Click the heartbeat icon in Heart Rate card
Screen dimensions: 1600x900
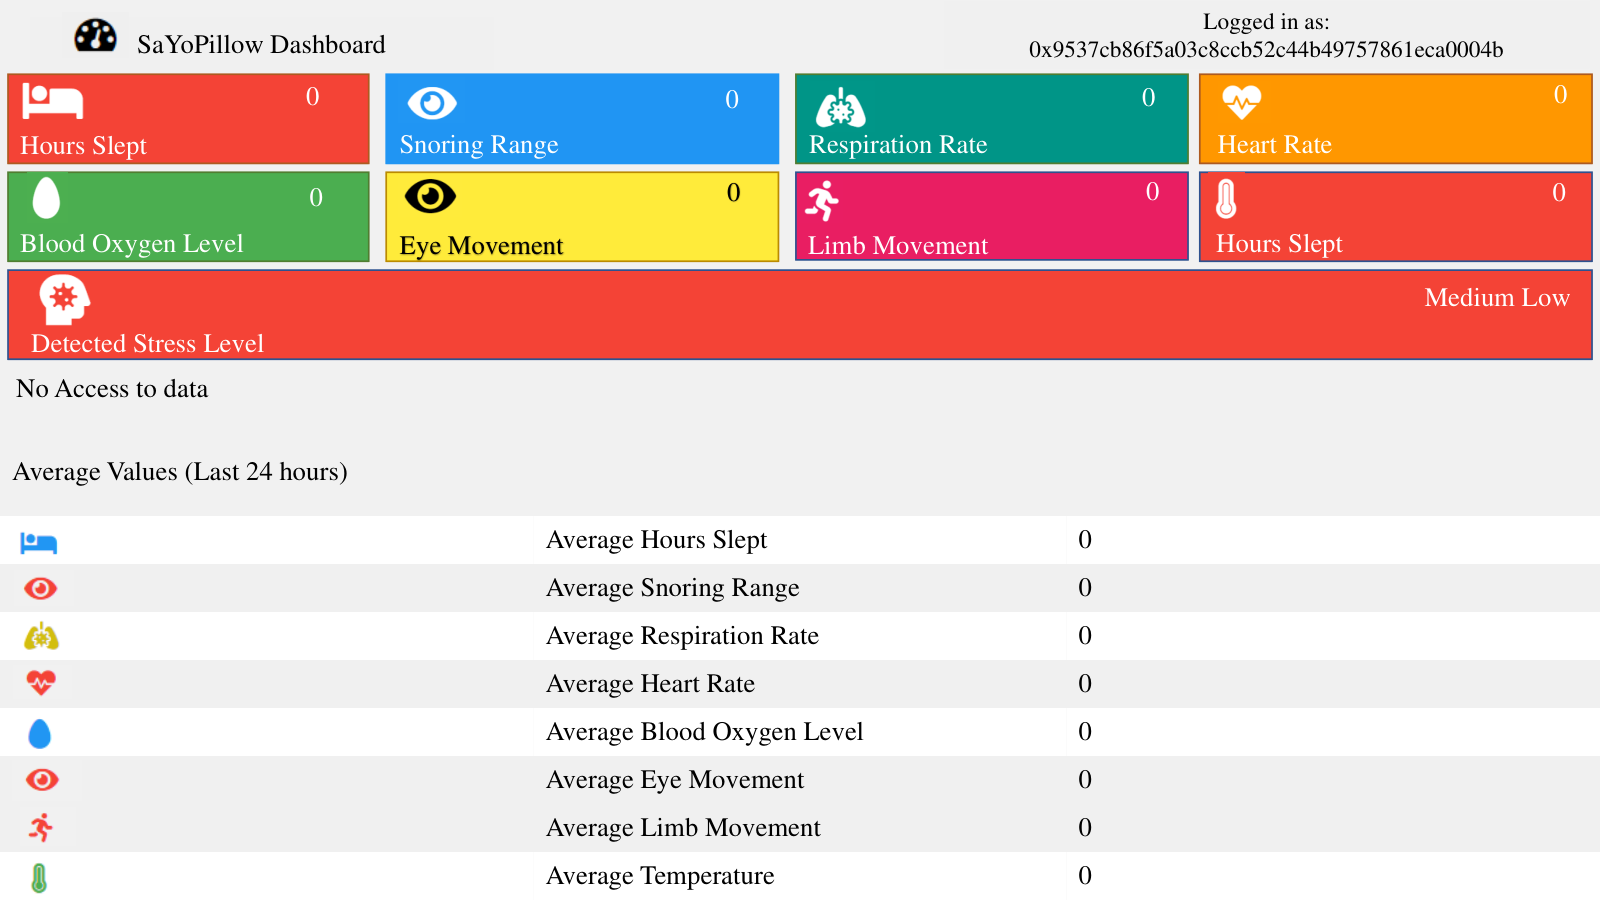(x=1241, y=101)
